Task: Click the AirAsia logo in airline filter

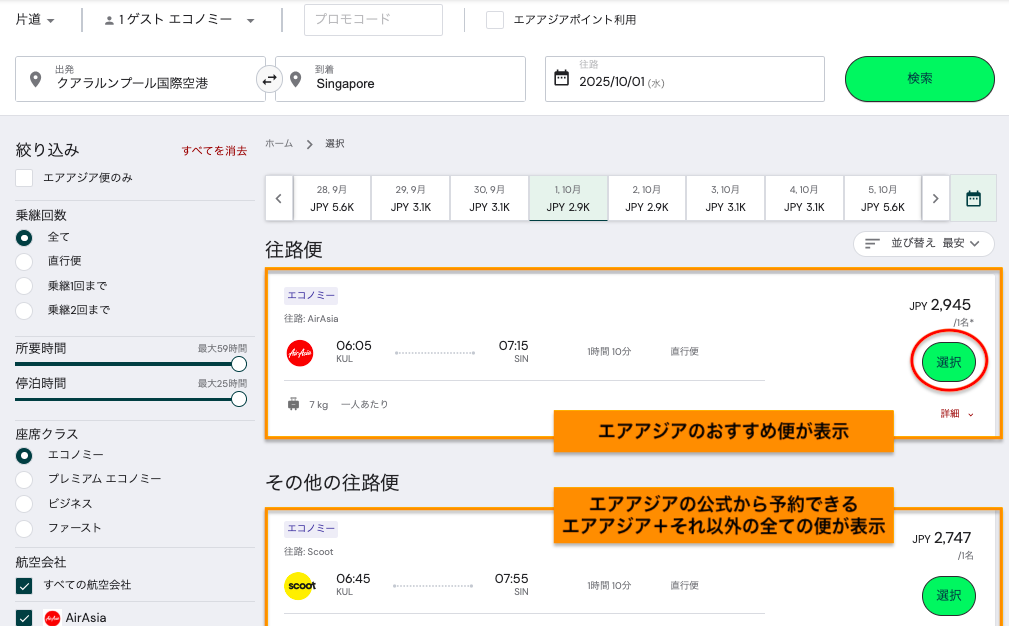Action: click(x=53, y=618)
